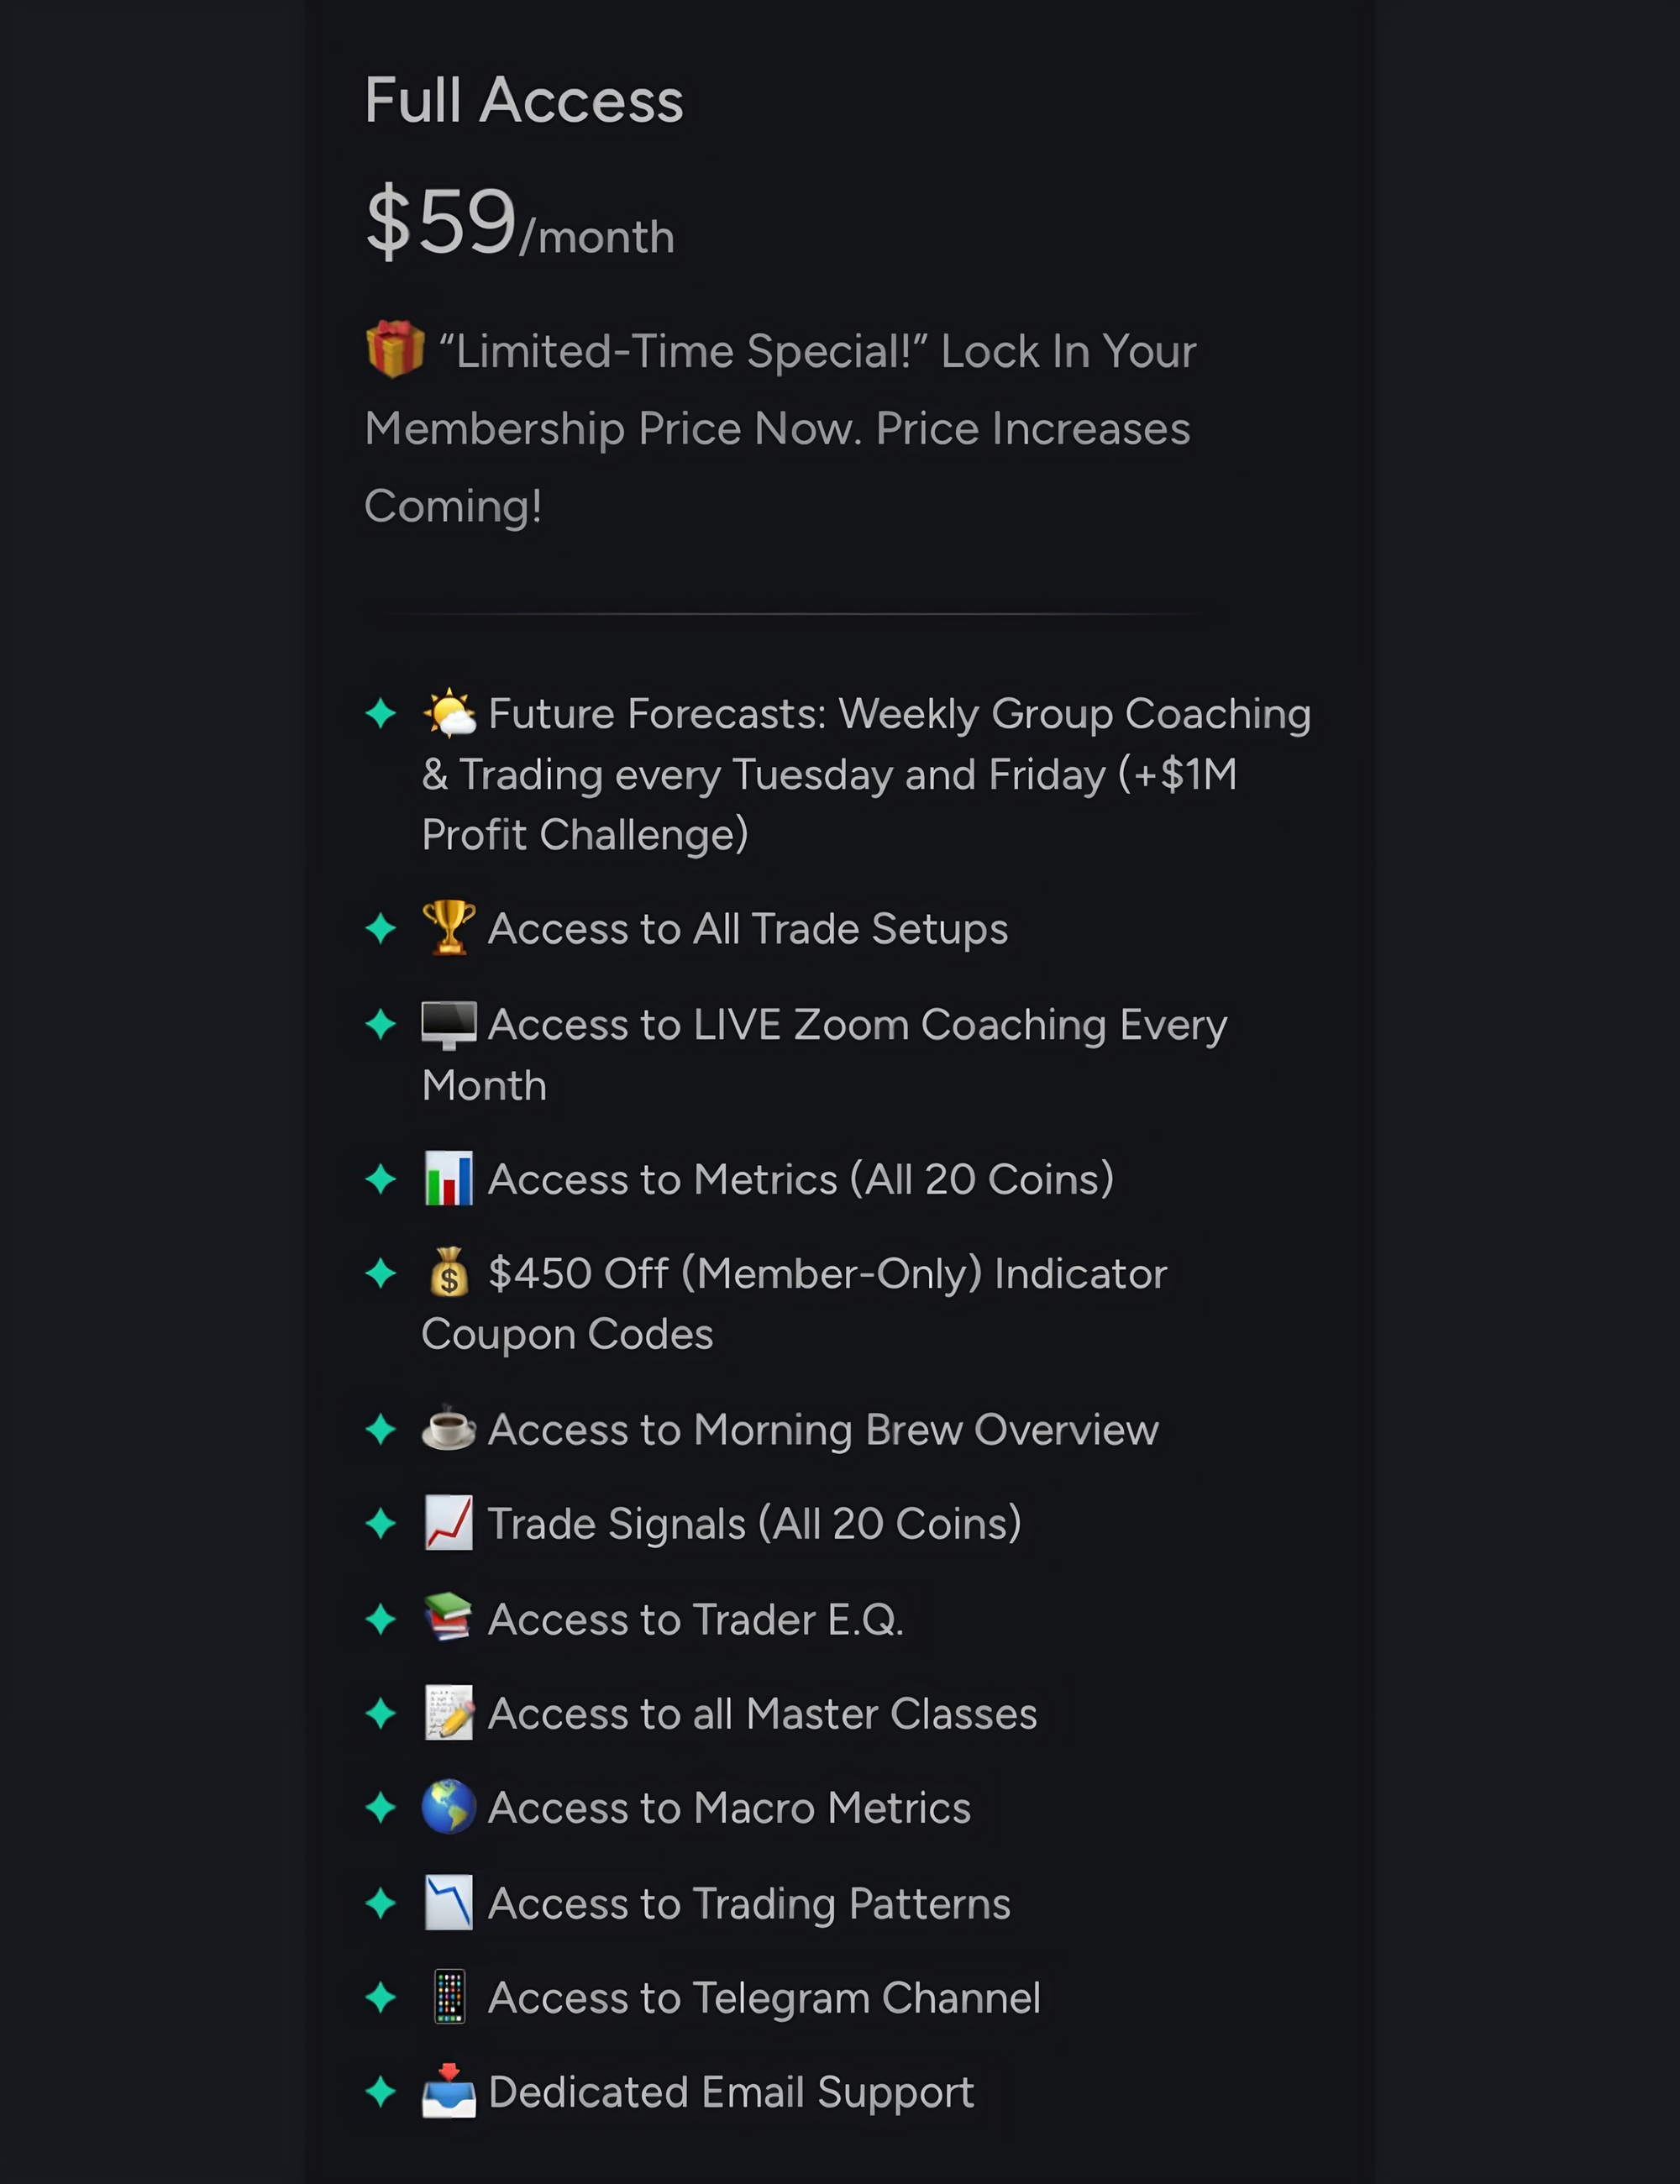Screen dimensions: 1680x2184
Task: Click the sun-cloud Future Forecasts icon
Action: tap(449, 713)
